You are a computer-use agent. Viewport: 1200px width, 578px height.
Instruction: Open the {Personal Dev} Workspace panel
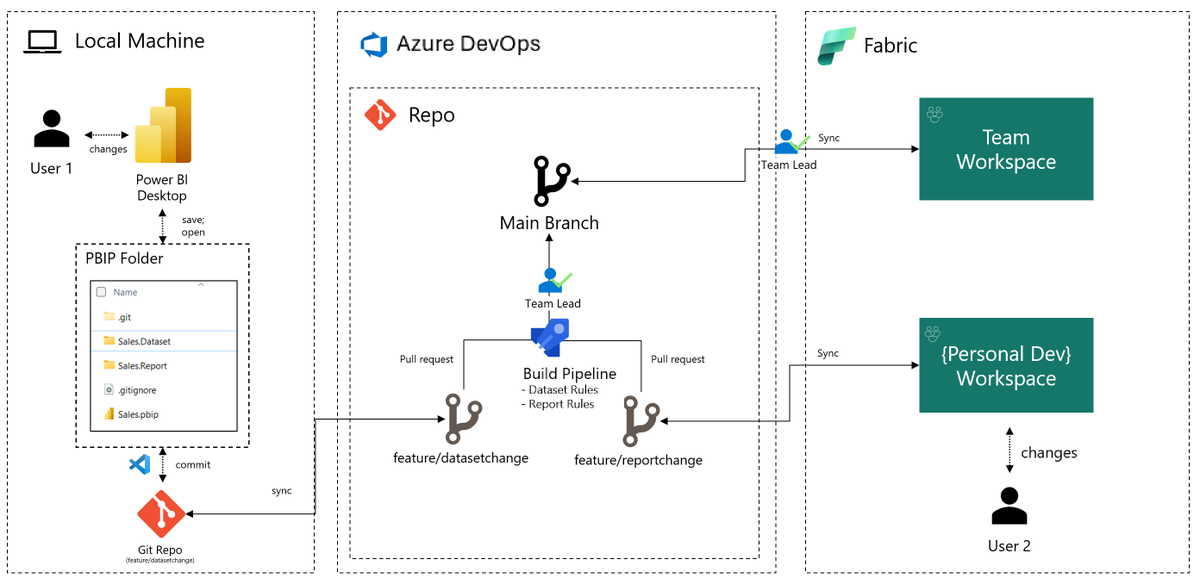coord(1006,365)
